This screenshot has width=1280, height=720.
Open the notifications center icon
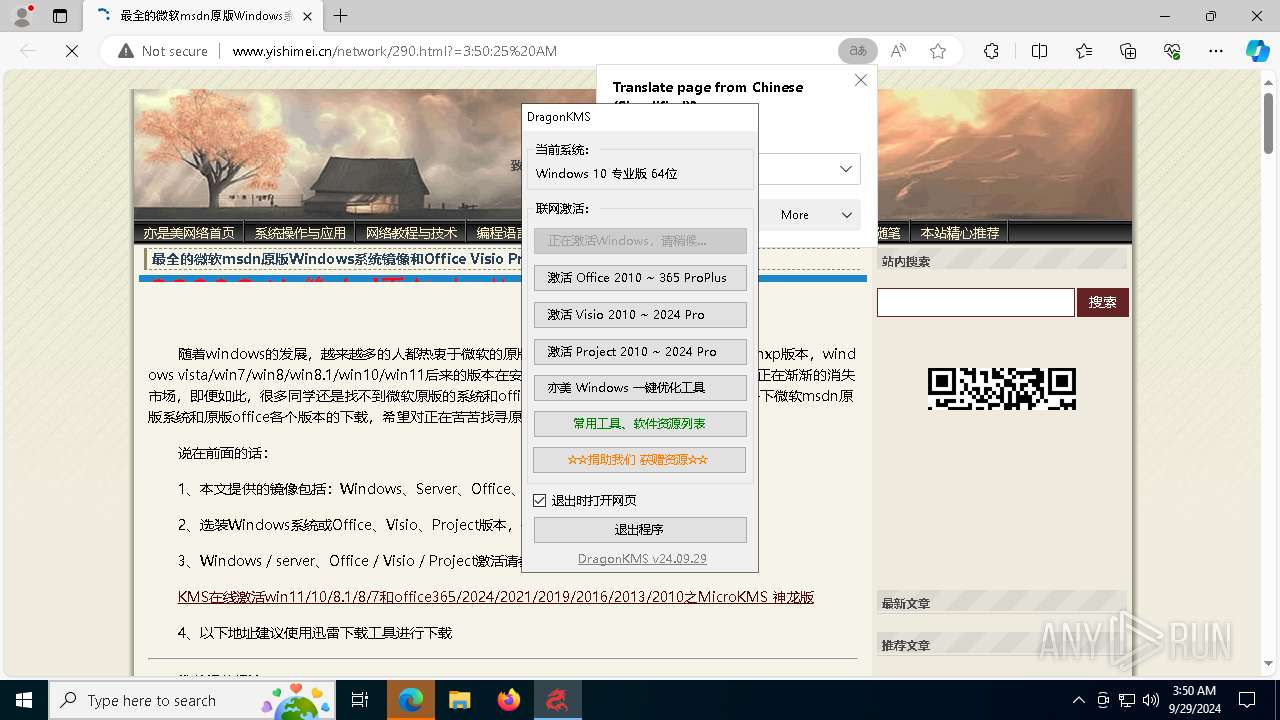point(1247,700)
